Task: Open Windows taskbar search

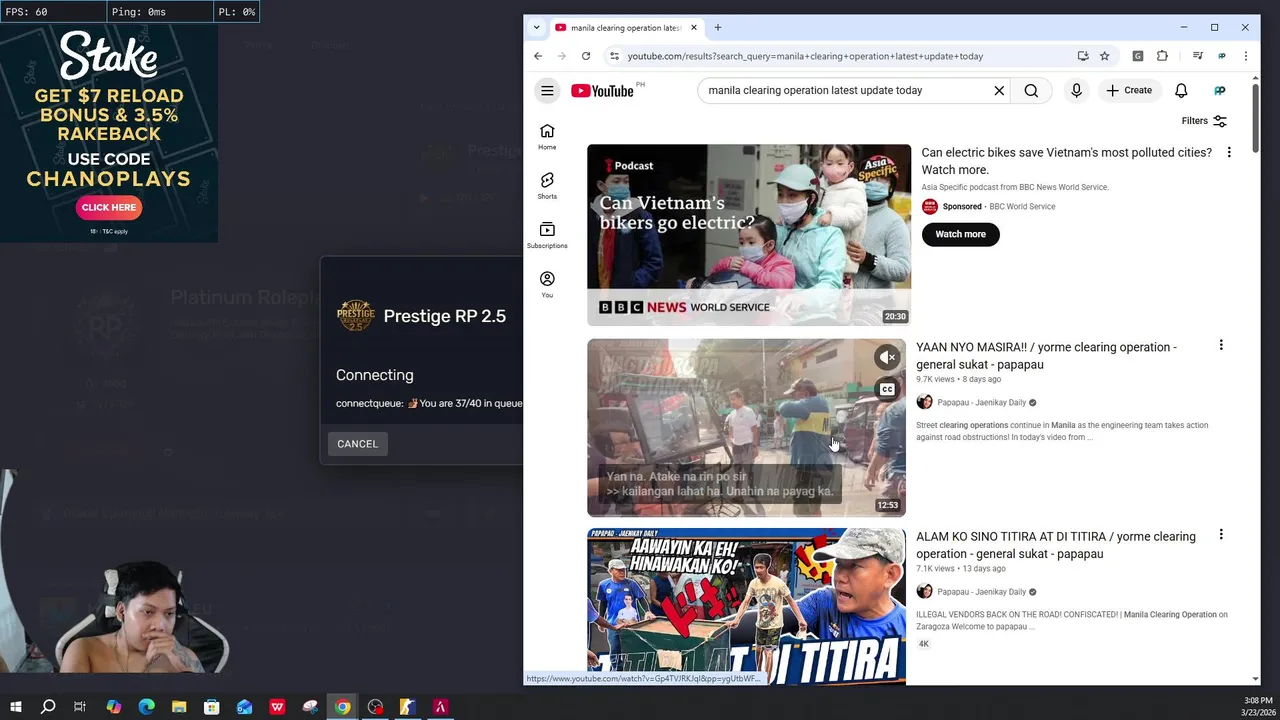Action: [47, 707]
